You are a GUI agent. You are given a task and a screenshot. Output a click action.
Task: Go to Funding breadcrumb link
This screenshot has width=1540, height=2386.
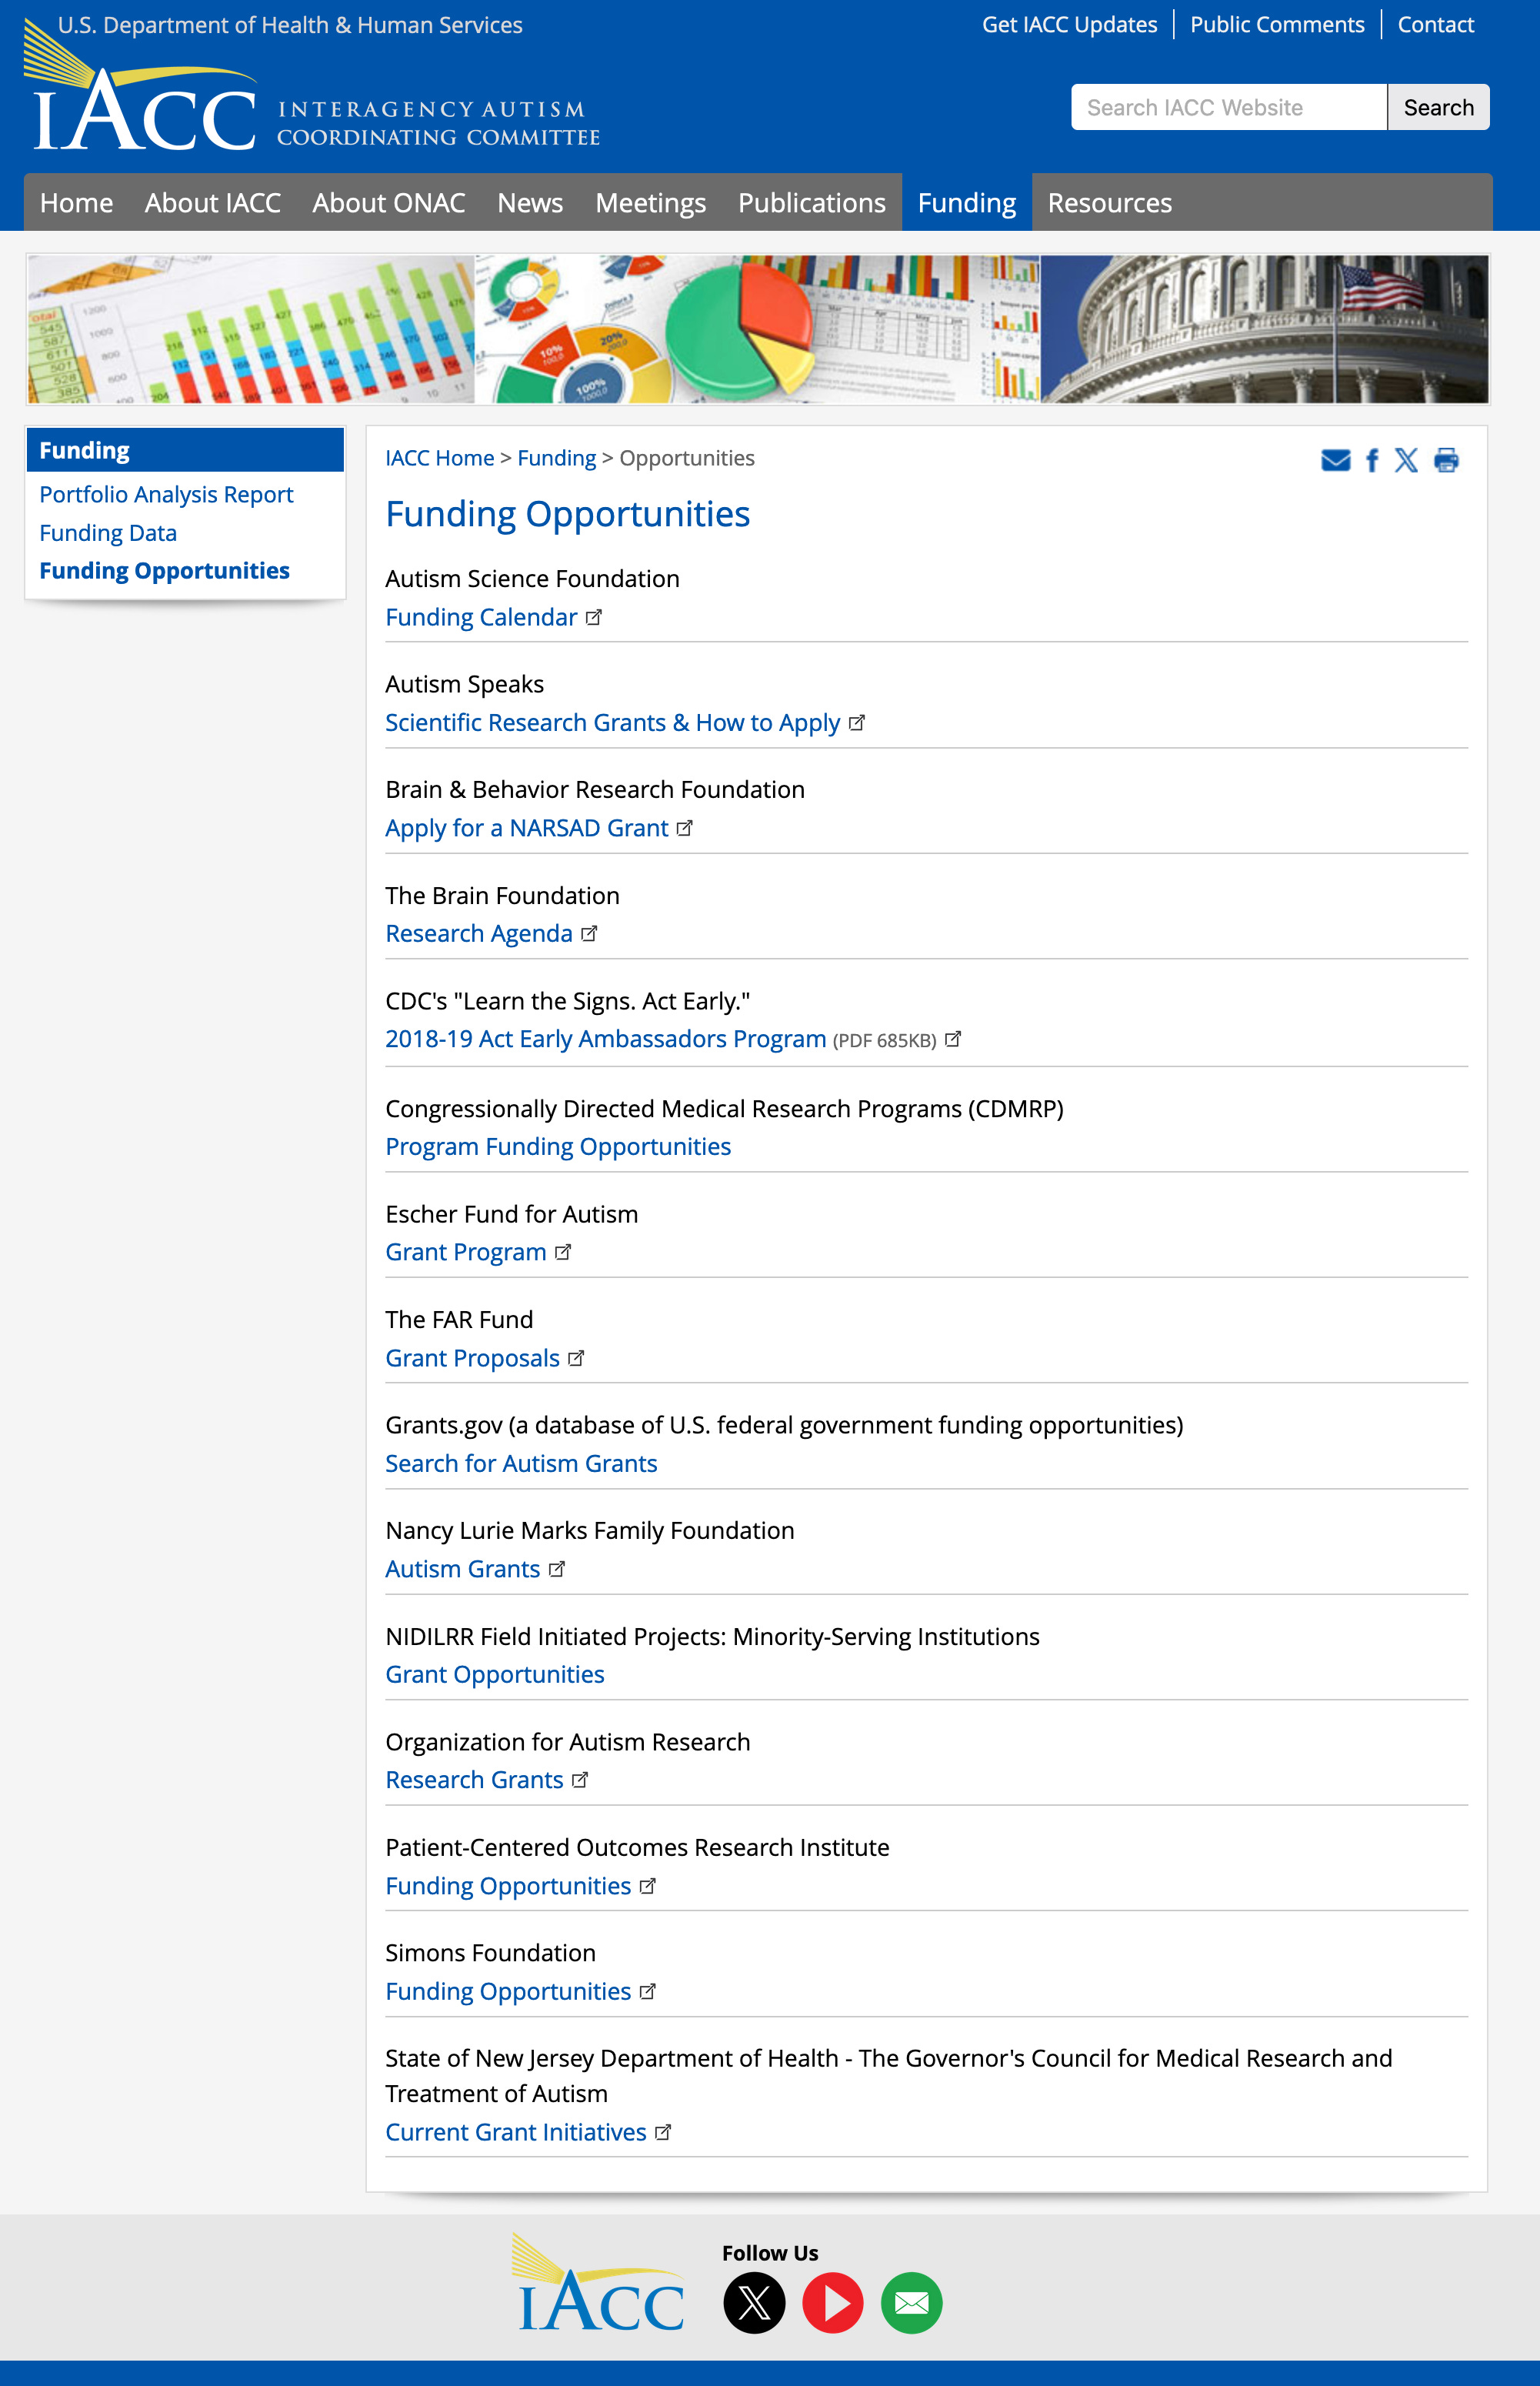pyautogui.click(x=557, y=458)
